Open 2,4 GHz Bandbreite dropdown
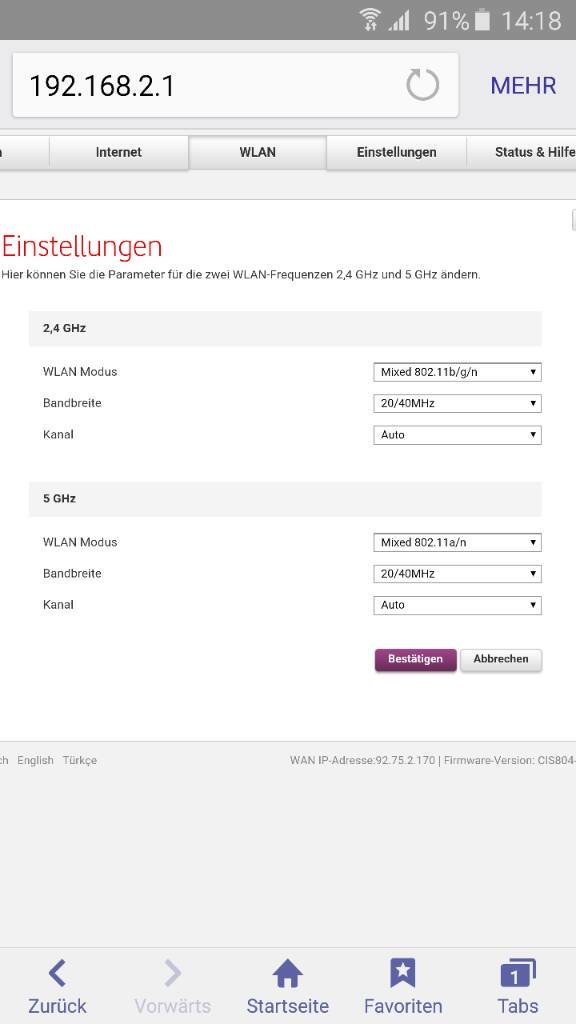 pyautogui.click(x=457, y=404)
